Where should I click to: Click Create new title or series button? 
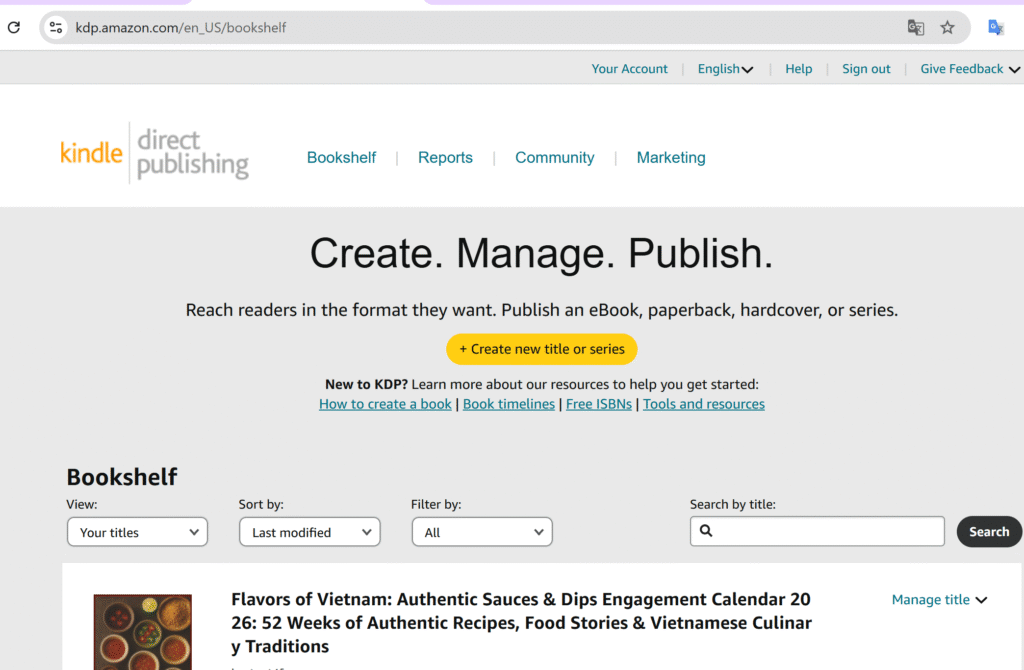[x=541, y=349]
